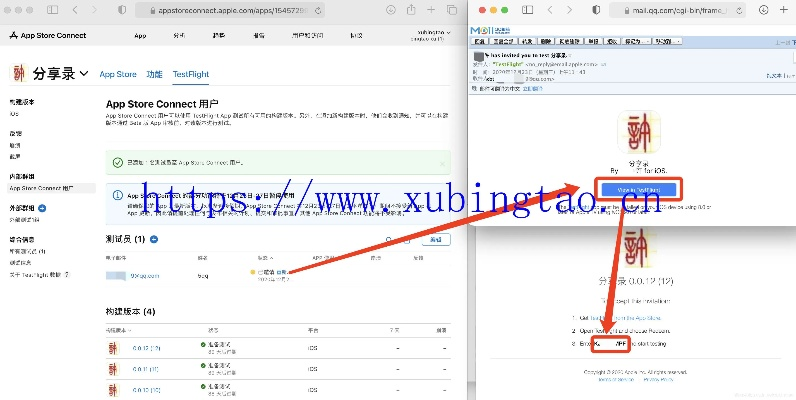796x400 pixels.
Task: Dismiss the green success banner
Action: [442, 163]
